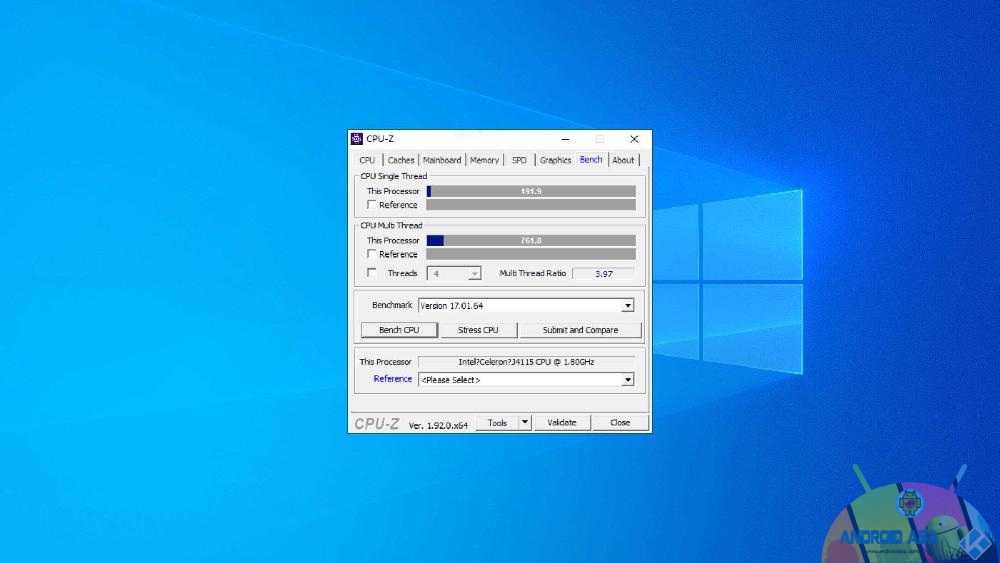Screen dimensions: 1000x563
Task: Start the Stress CPU test
Action: (478, 330)
